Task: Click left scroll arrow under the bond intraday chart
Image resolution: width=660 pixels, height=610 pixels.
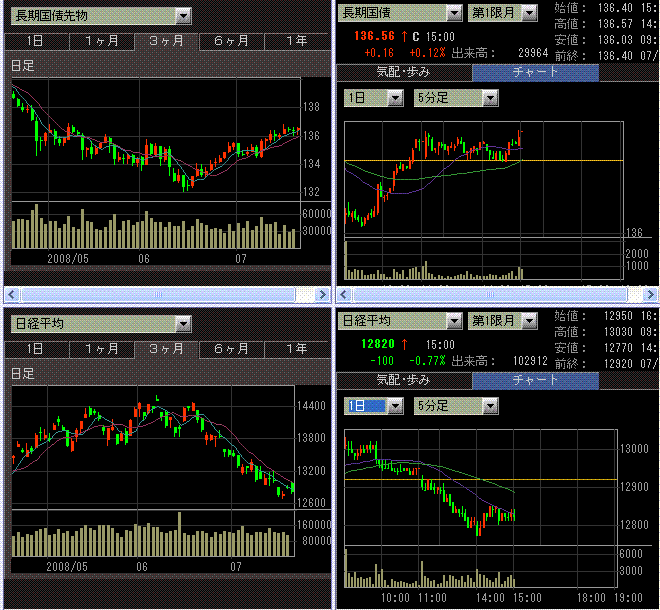Action: (x=343, y=294)
